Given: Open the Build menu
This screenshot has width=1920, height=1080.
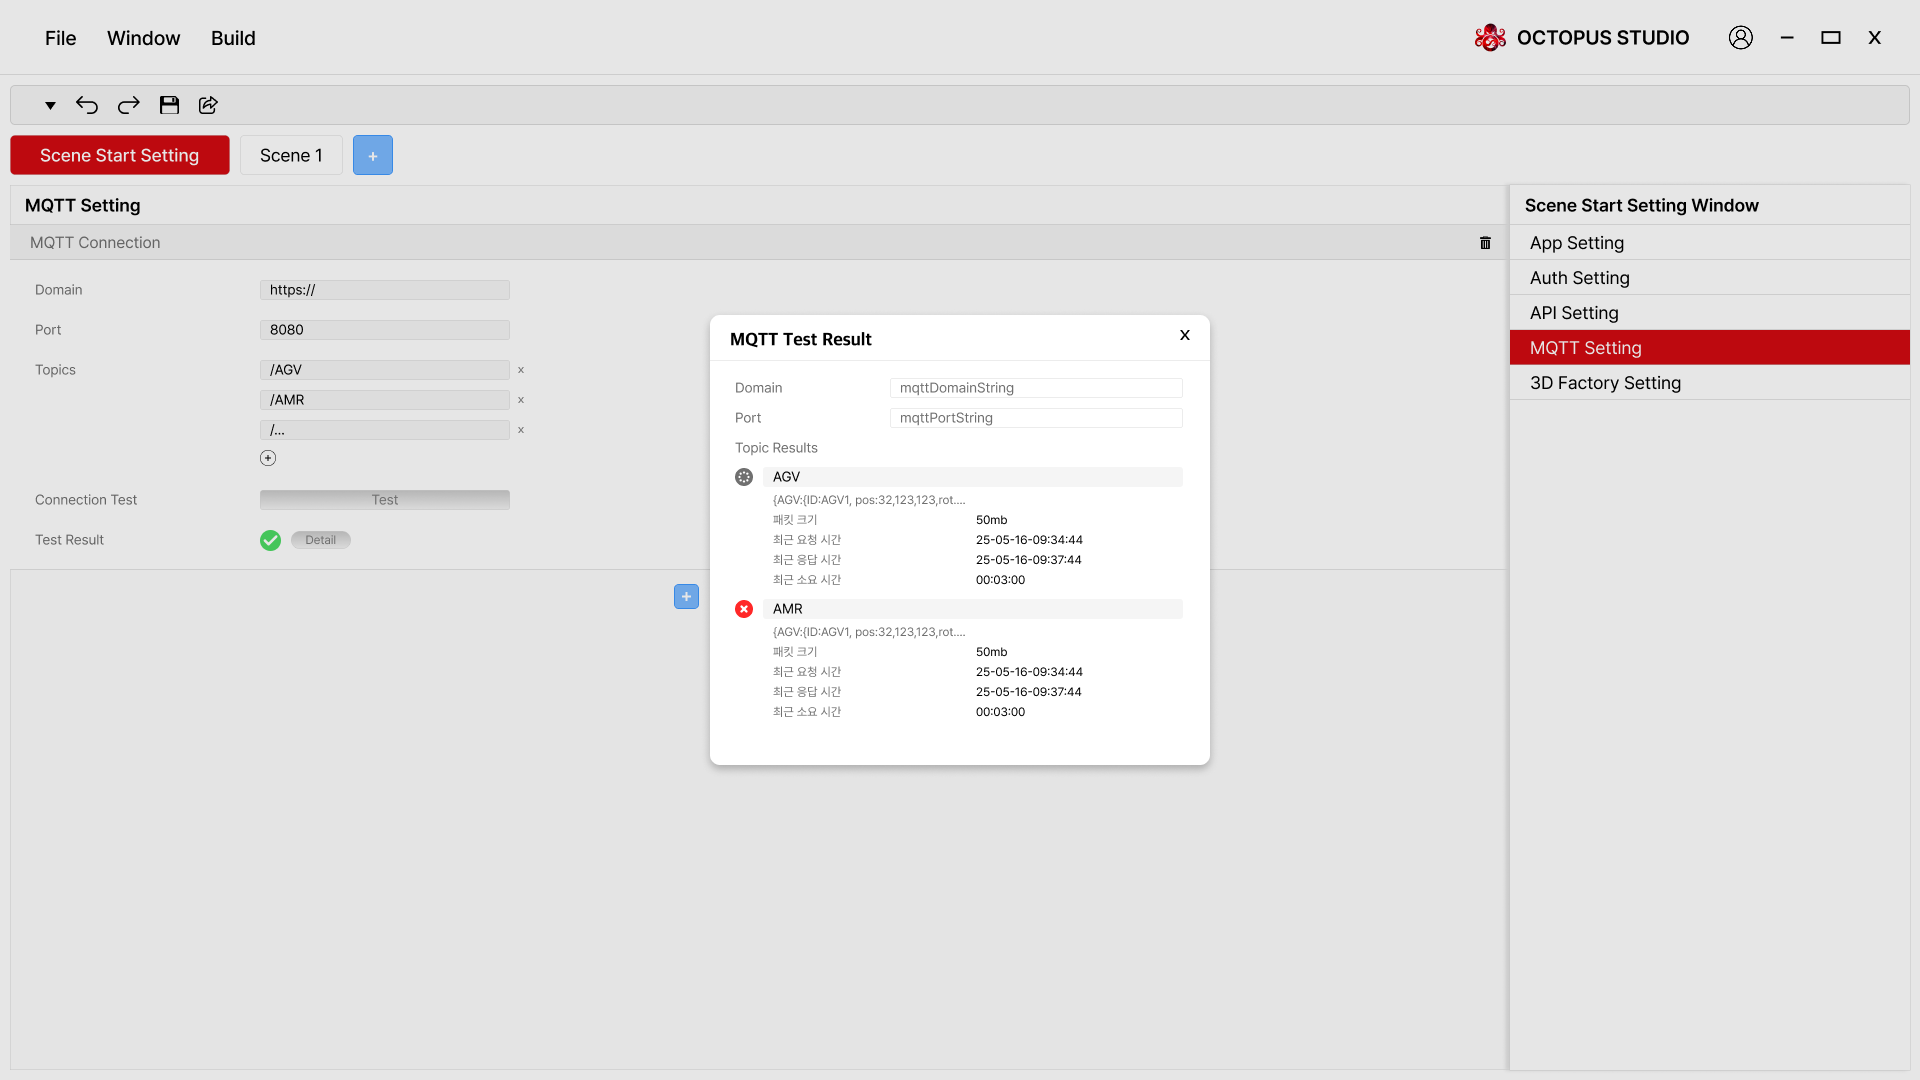Looking at the screenshot, I should point(233,38).
